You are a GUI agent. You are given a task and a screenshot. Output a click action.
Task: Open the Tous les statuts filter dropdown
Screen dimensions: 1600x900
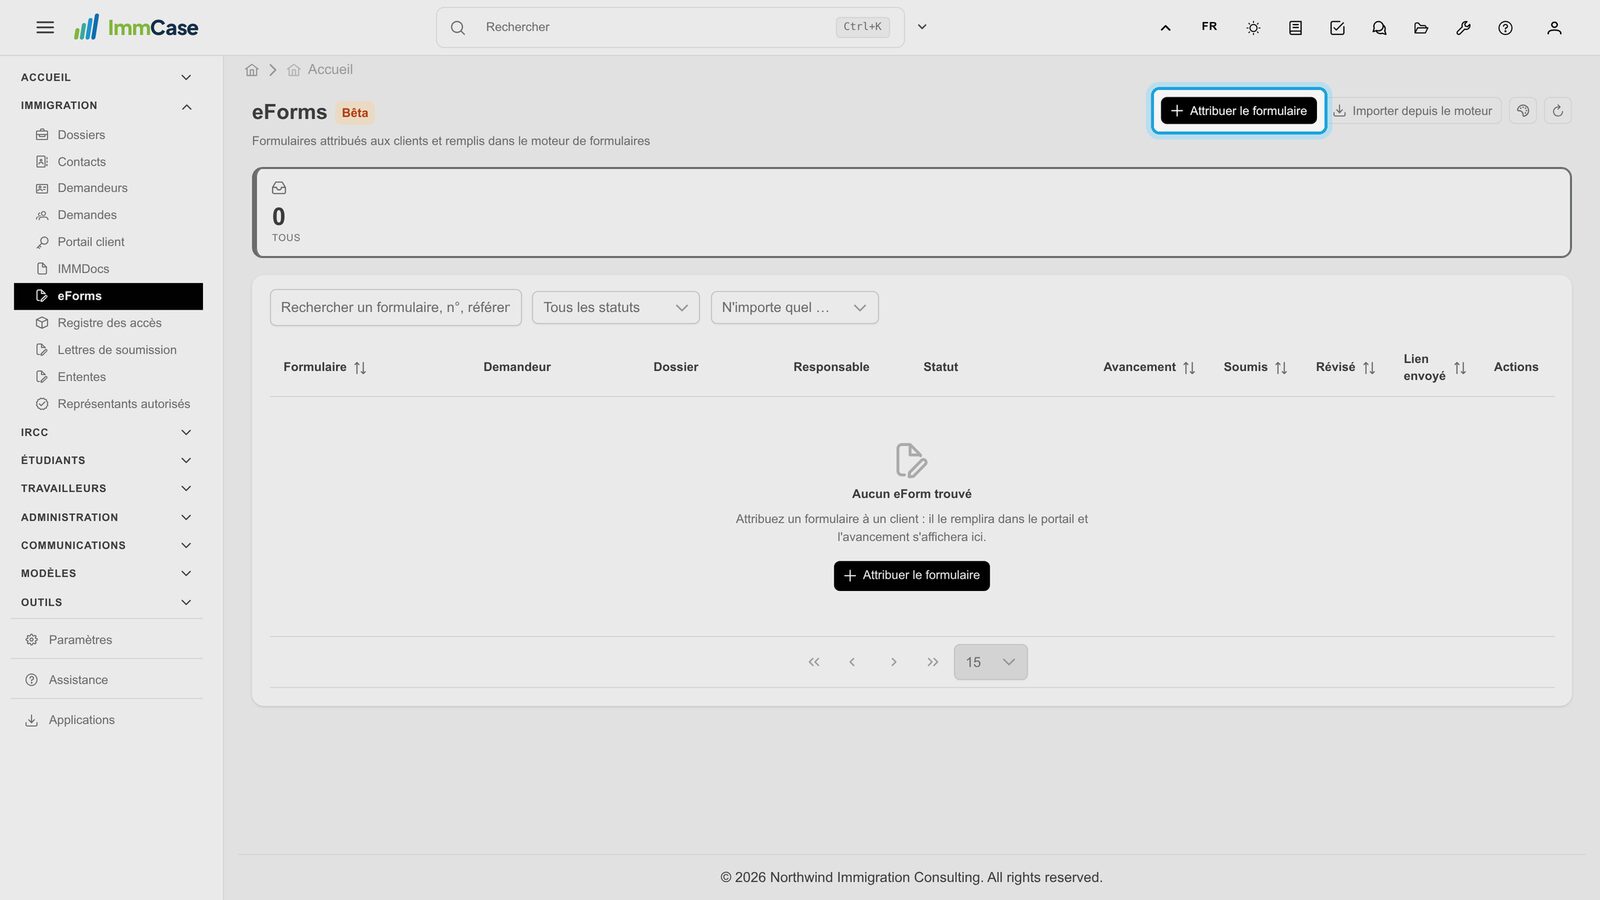click(x=616, y=308)
